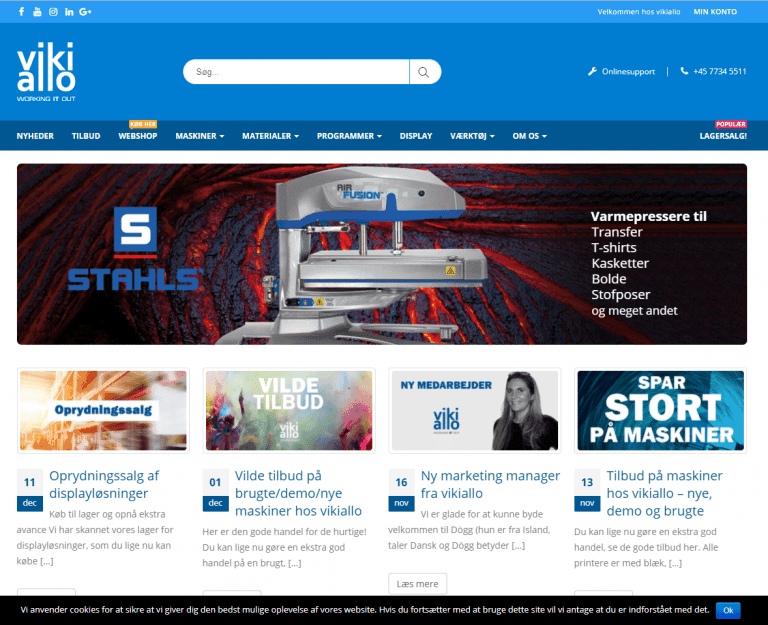Open the WEBSHOP menu item
The height and width of the screenshot is (625, 768).
click(138, 136)
